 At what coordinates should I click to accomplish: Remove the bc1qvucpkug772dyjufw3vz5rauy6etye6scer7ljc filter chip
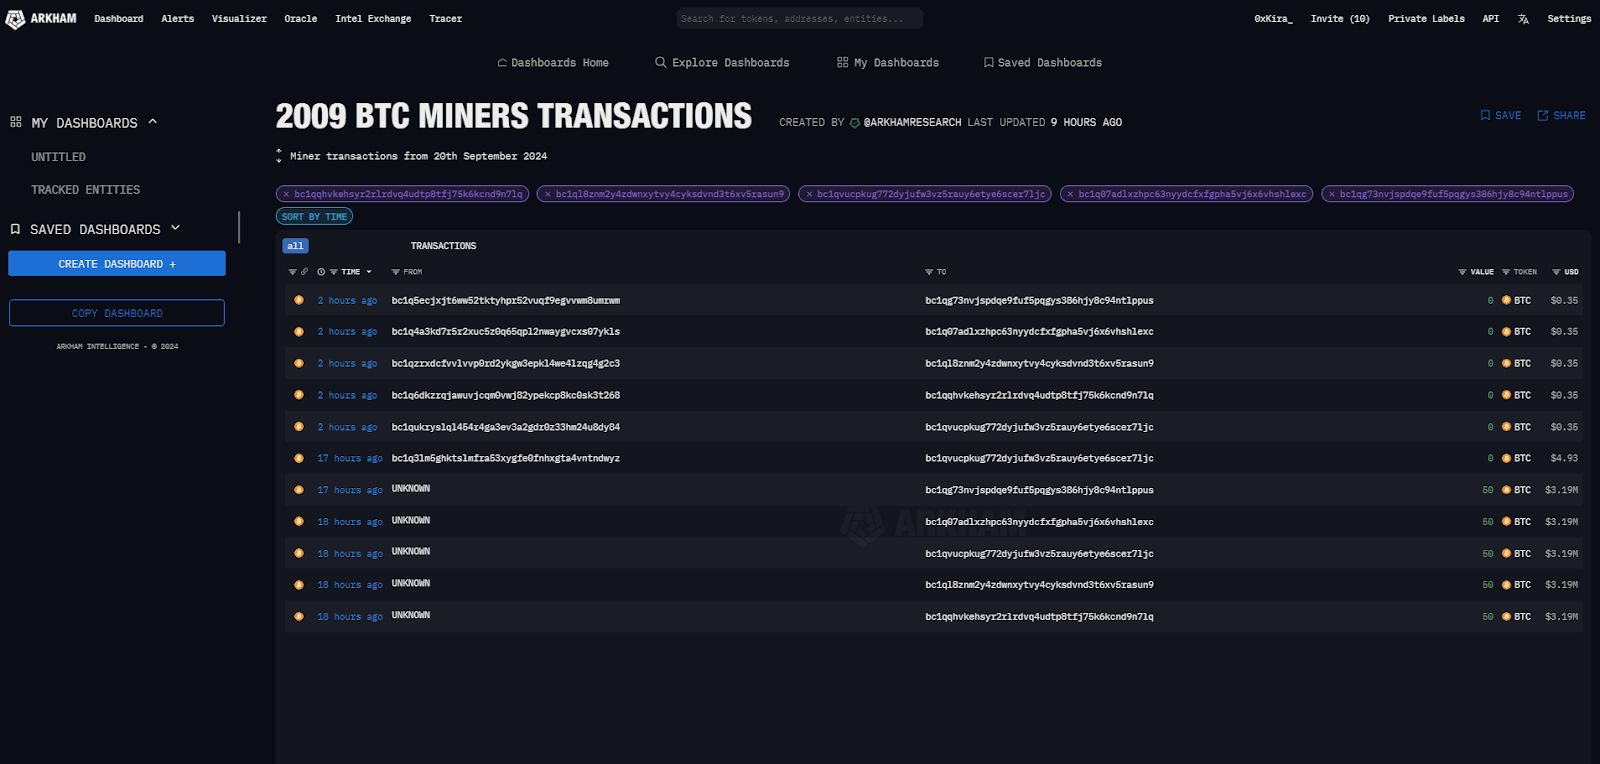pyautogui.click(x=809, y=194)
